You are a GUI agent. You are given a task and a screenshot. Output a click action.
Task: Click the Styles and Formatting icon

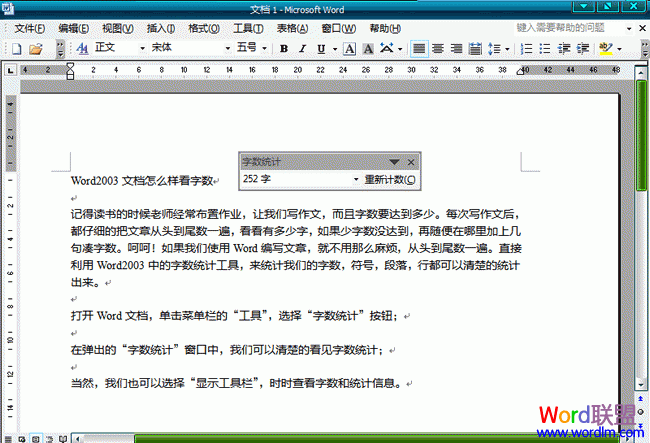coord(82,48)
